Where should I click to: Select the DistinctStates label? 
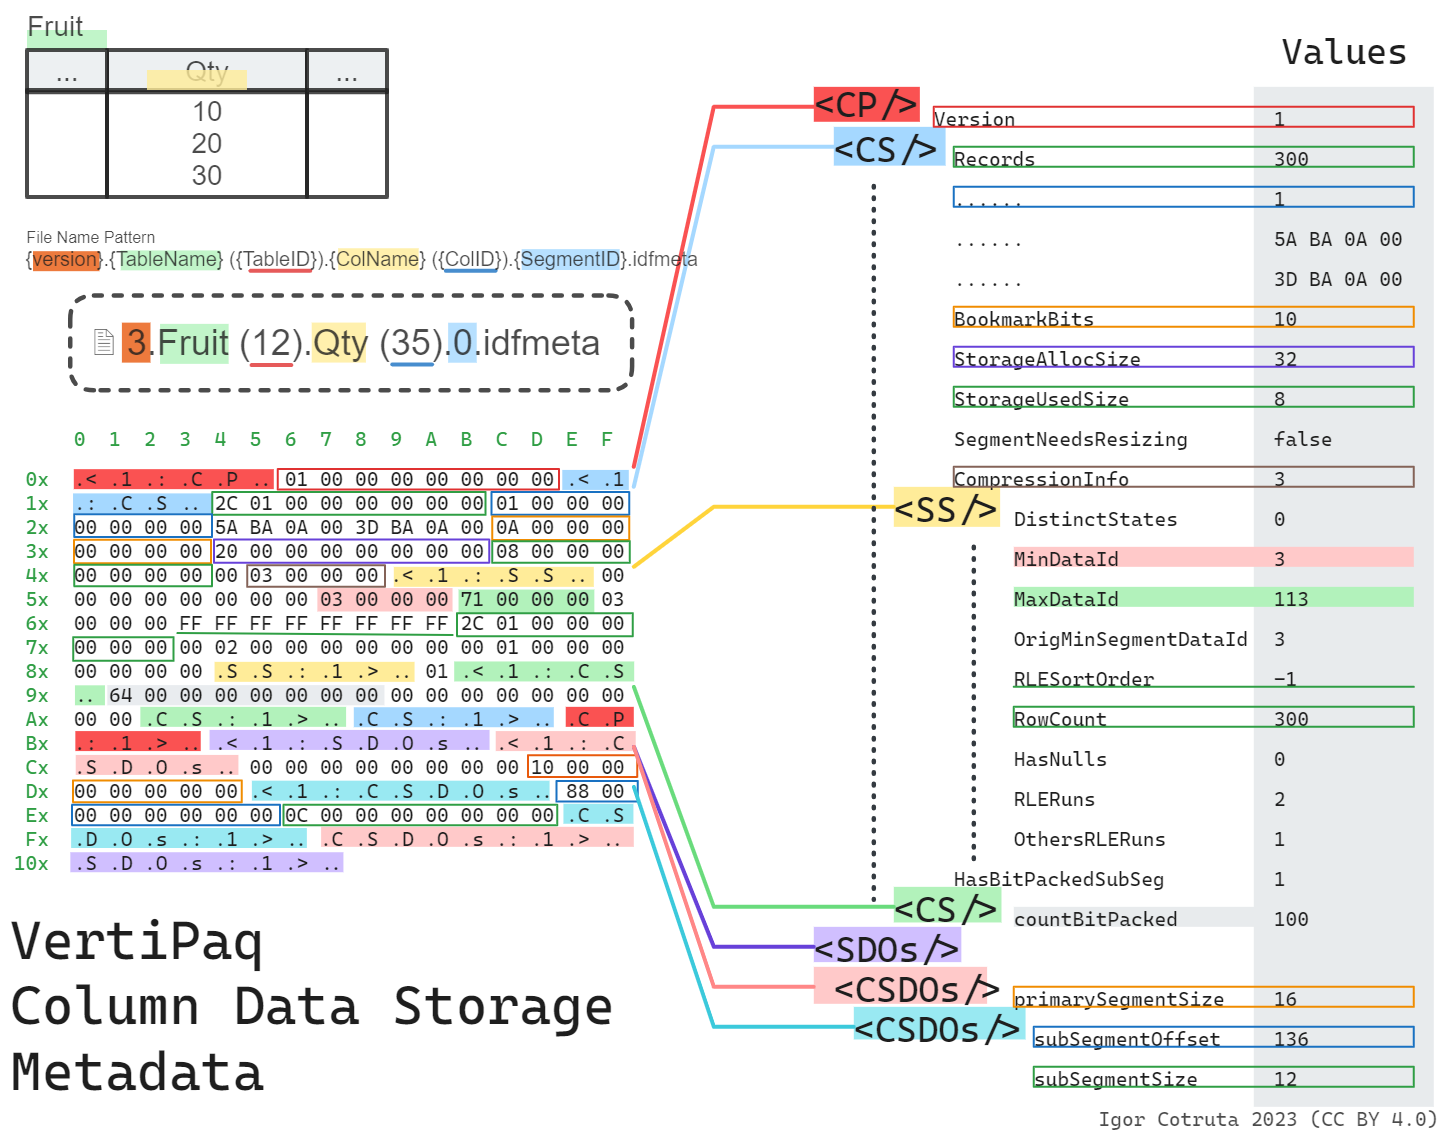[1096, 519]
